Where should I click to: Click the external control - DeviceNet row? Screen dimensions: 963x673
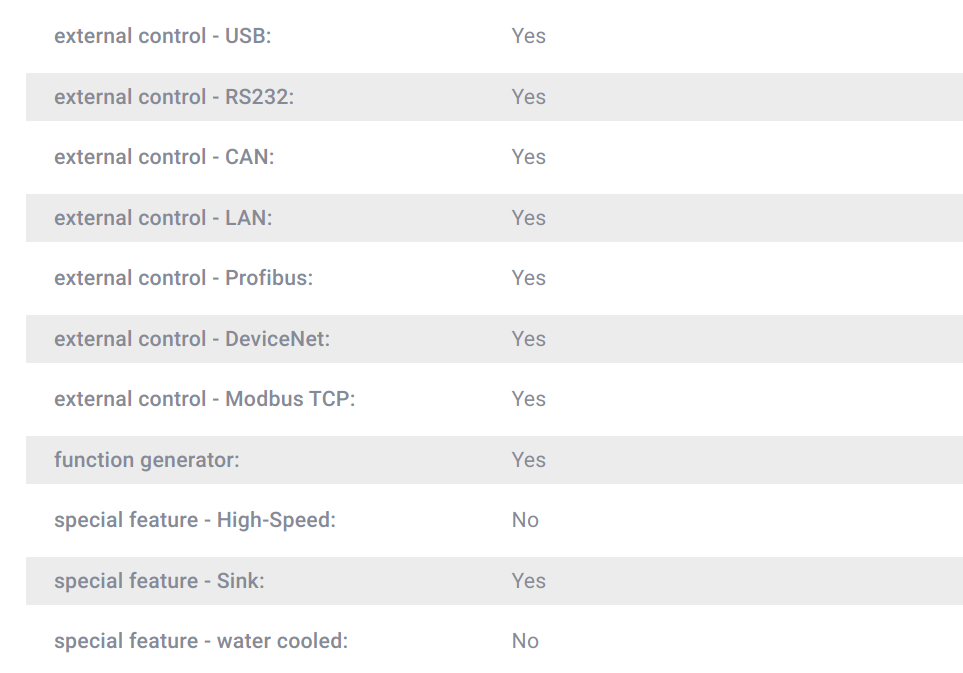click(494, 339)
